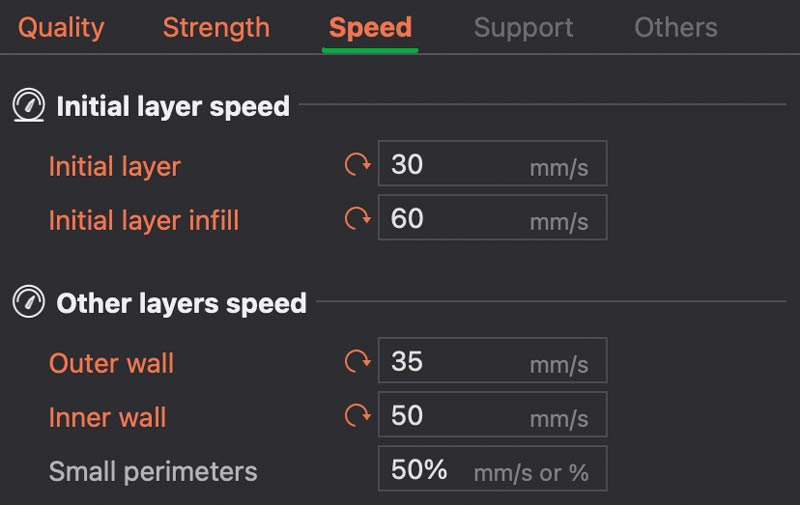Screen dimensions: 800x505
Task: Open the Quality tab
Action: (x=61, y=28)
